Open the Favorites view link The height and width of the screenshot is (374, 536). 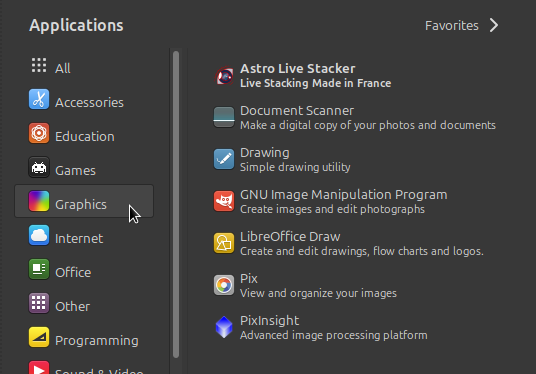coord(452,26)
